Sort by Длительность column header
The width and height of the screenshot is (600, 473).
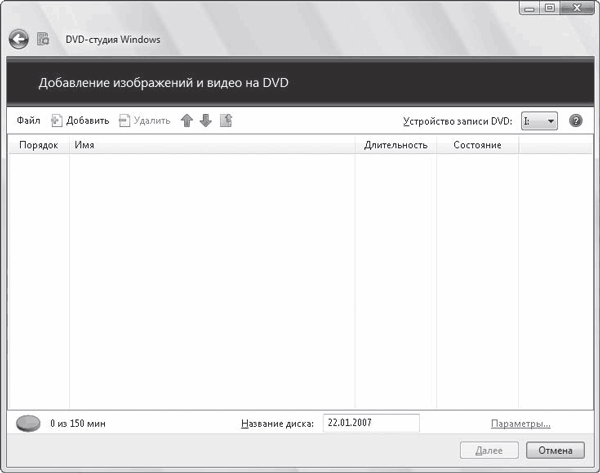(396, 145)
